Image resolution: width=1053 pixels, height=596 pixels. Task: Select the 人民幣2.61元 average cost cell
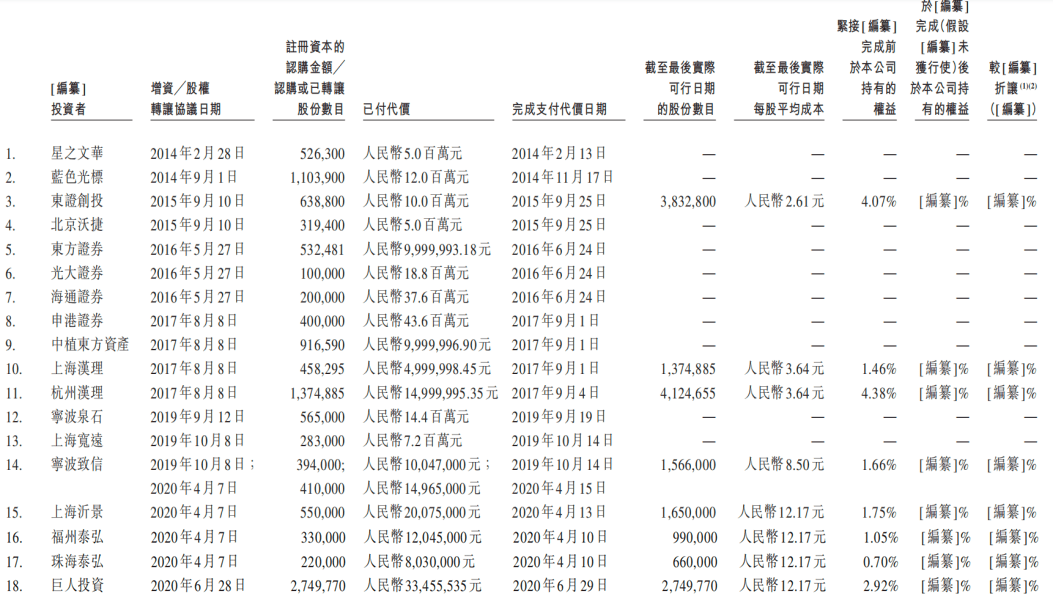pyautogui.click(x=784, y=201)
